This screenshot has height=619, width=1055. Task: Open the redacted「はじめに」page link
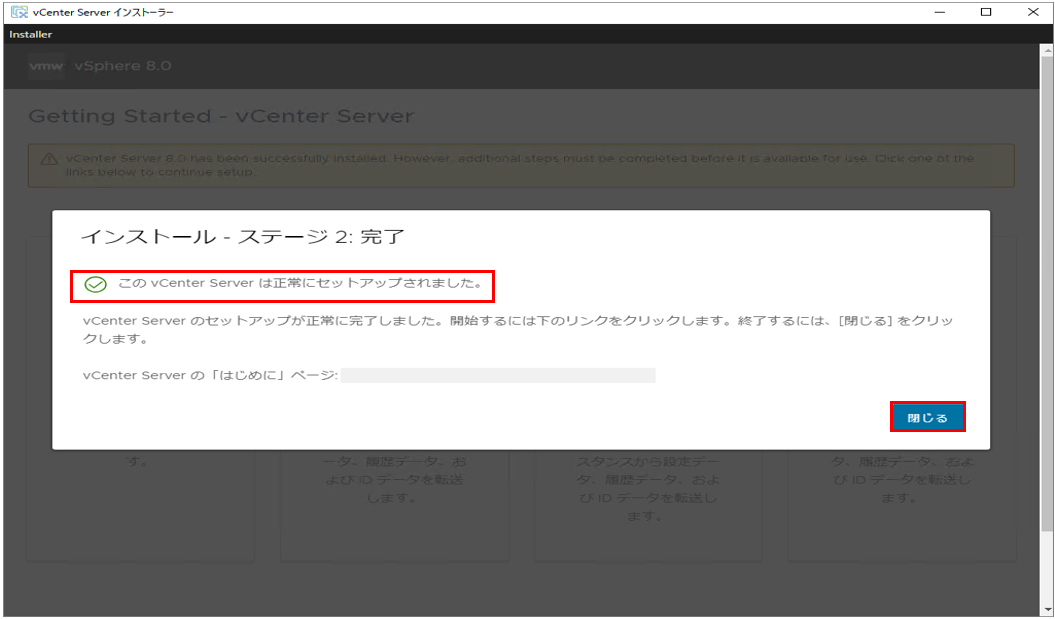coord(497,376)
